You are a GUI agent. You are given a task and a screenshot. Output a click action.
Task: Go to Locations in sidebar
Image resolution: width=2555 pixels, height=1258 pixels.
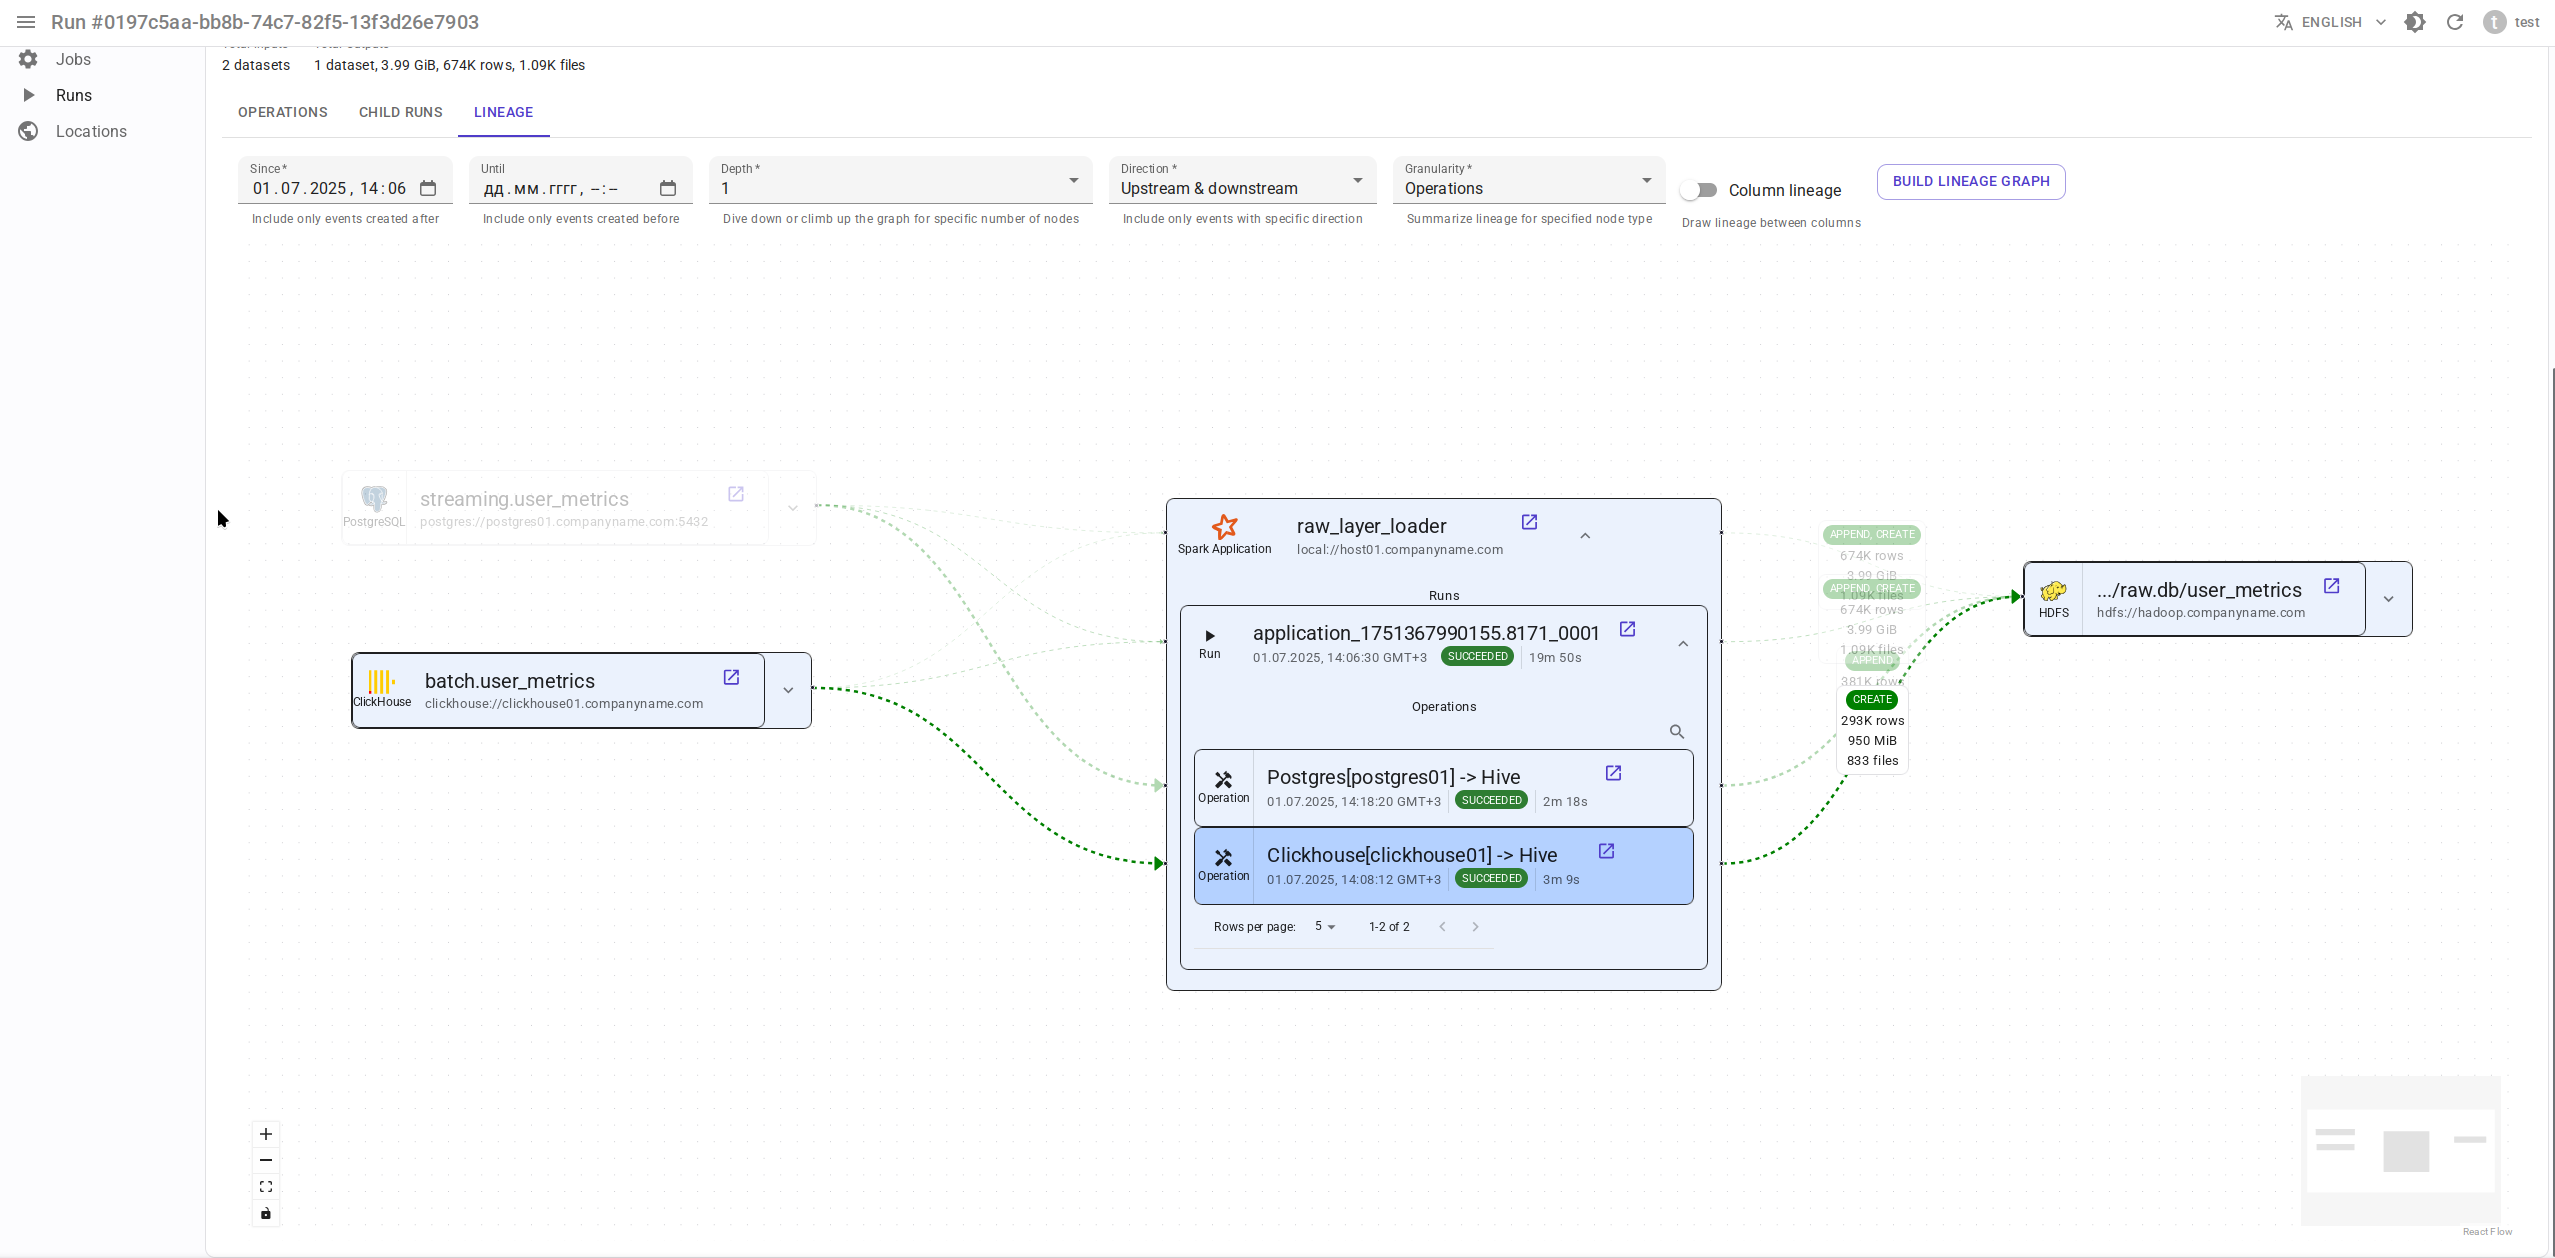tap(91, 131)
